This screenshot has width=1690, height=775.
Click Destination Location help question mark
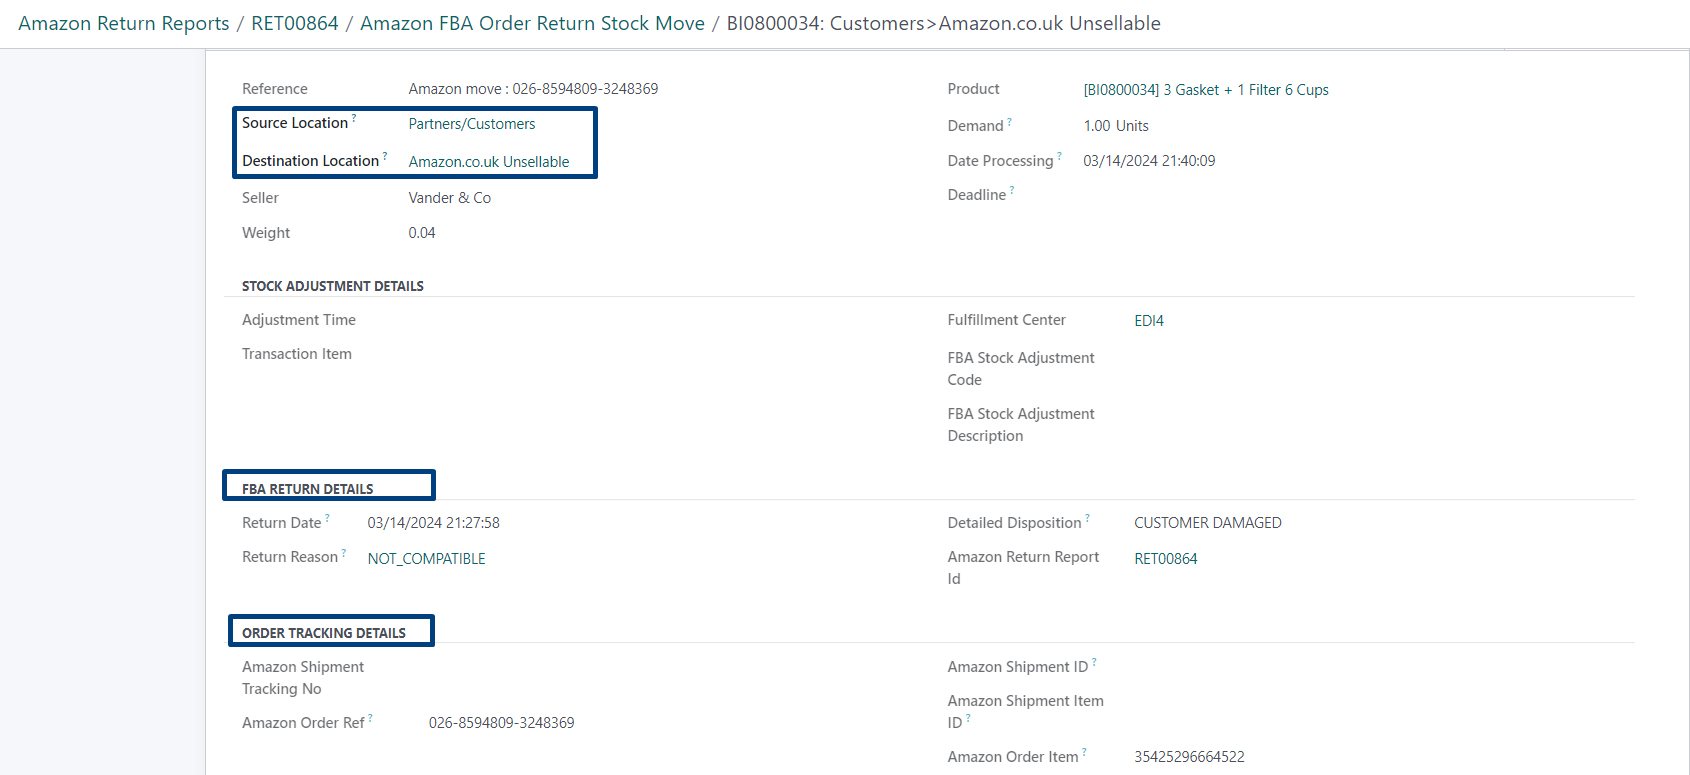tap(385, 156)
